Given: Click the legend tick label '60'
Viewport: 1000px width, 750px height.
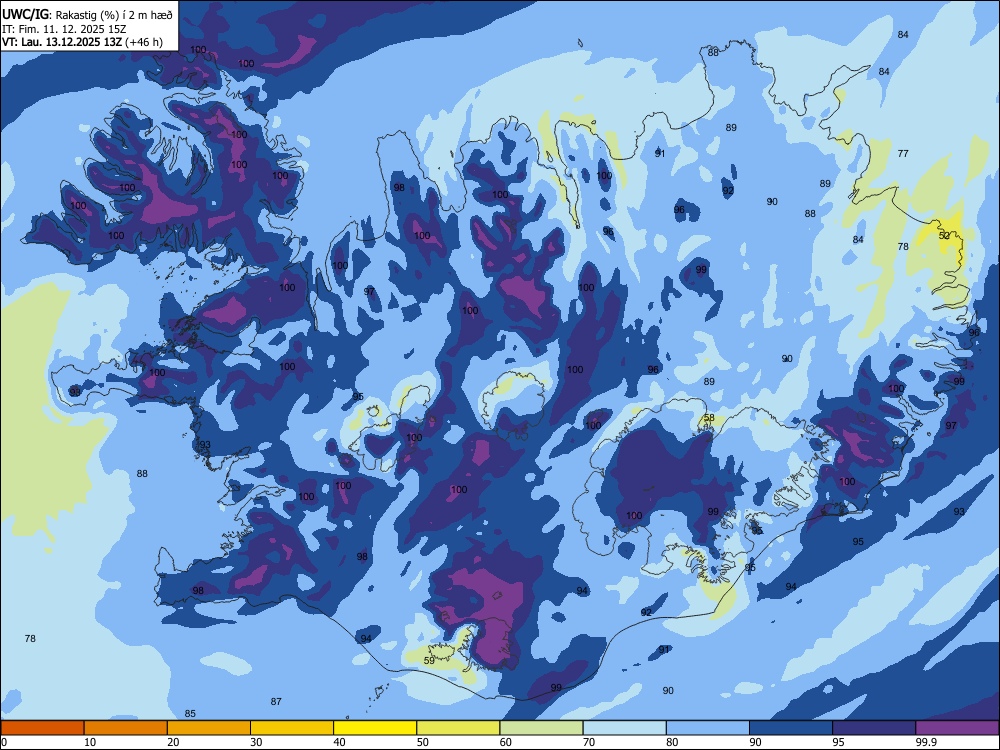Looking at the screenshot, I should 506,742.
